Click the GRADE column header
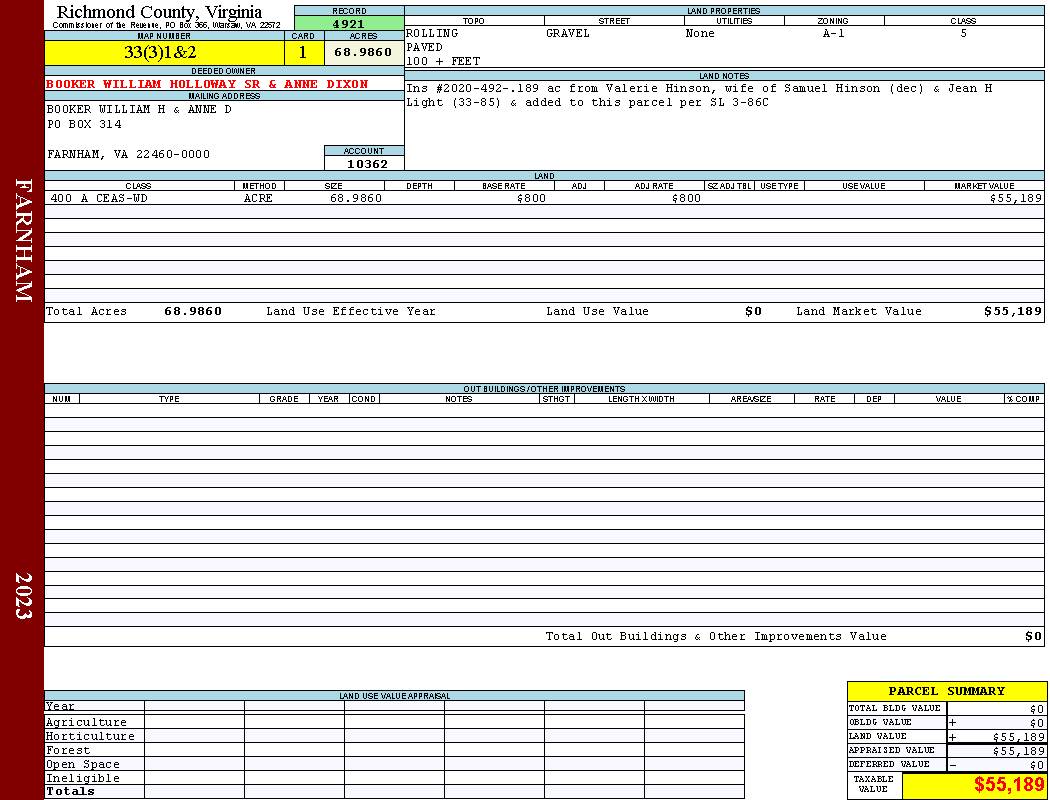 coord(284,399)
